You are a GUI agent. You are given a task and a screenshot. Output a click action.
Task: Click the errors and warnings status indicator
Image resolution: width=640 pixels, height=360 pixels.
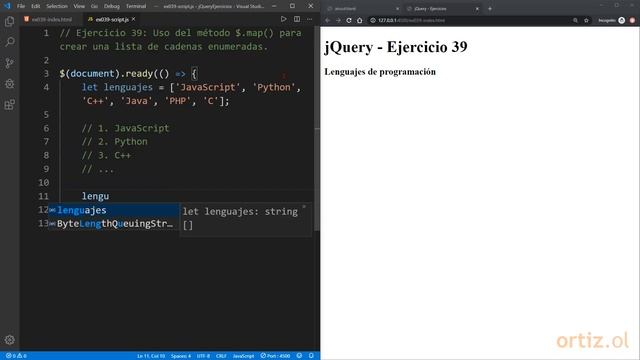pyautogui.click(x=16, y=356)
